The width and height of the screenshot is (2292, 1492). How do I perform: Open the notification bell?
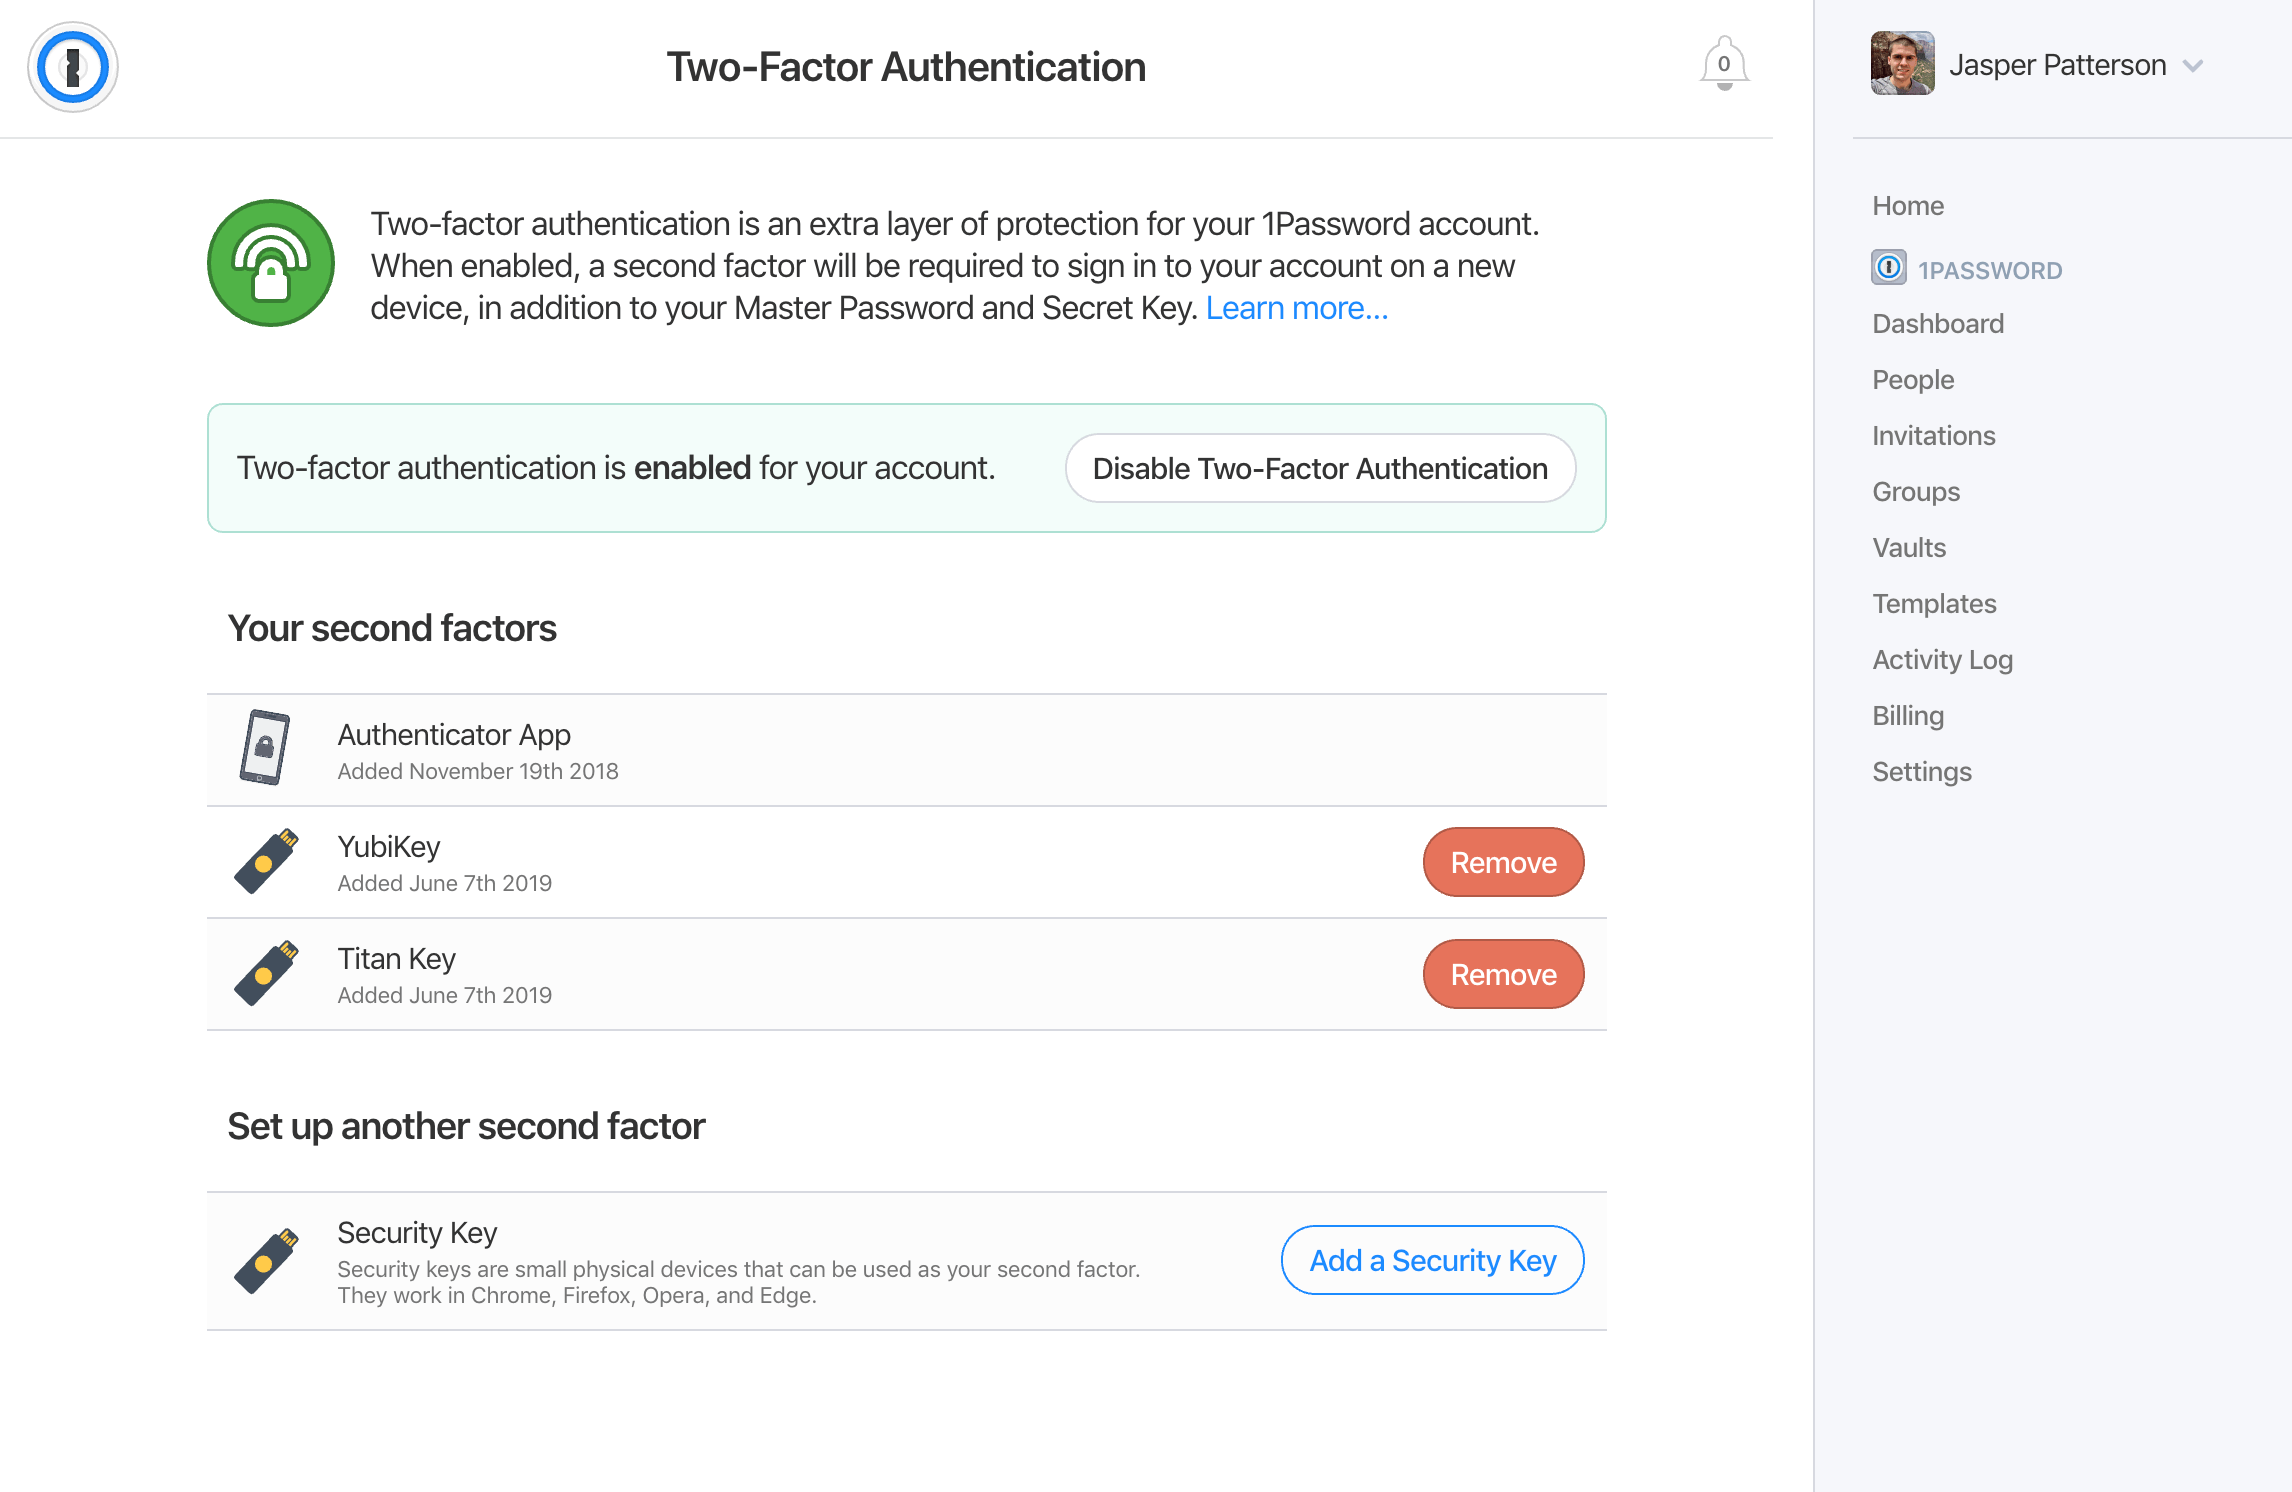pos(1723,62)
